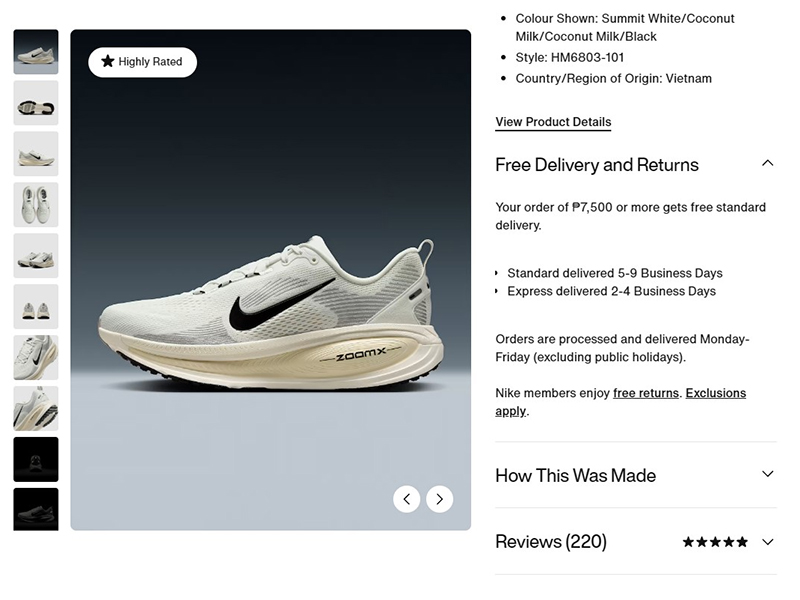Click the Highly Rated star badge
The image size is (800, 600).
(142, 62)
